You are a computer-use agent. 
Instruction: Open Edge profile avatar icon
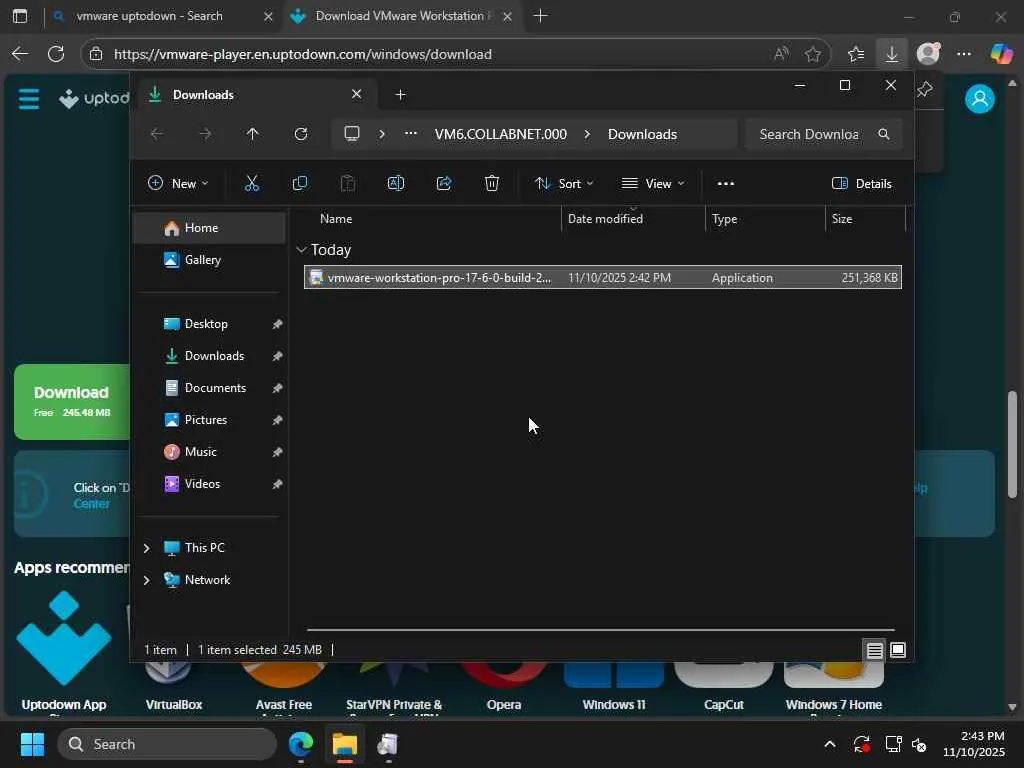coord(928,54)
